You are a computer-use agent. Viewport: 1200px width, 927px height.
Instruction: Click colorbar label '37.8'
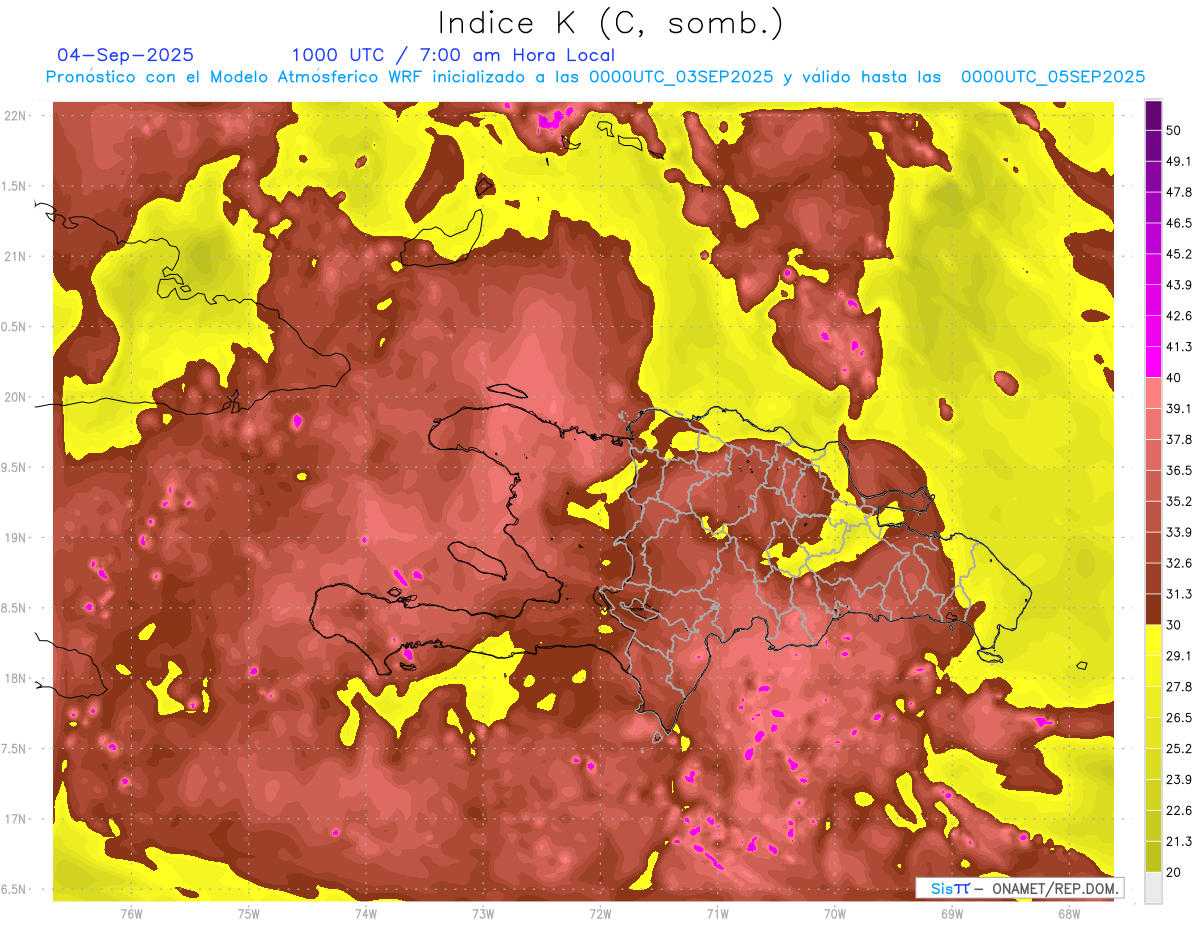1179,439
